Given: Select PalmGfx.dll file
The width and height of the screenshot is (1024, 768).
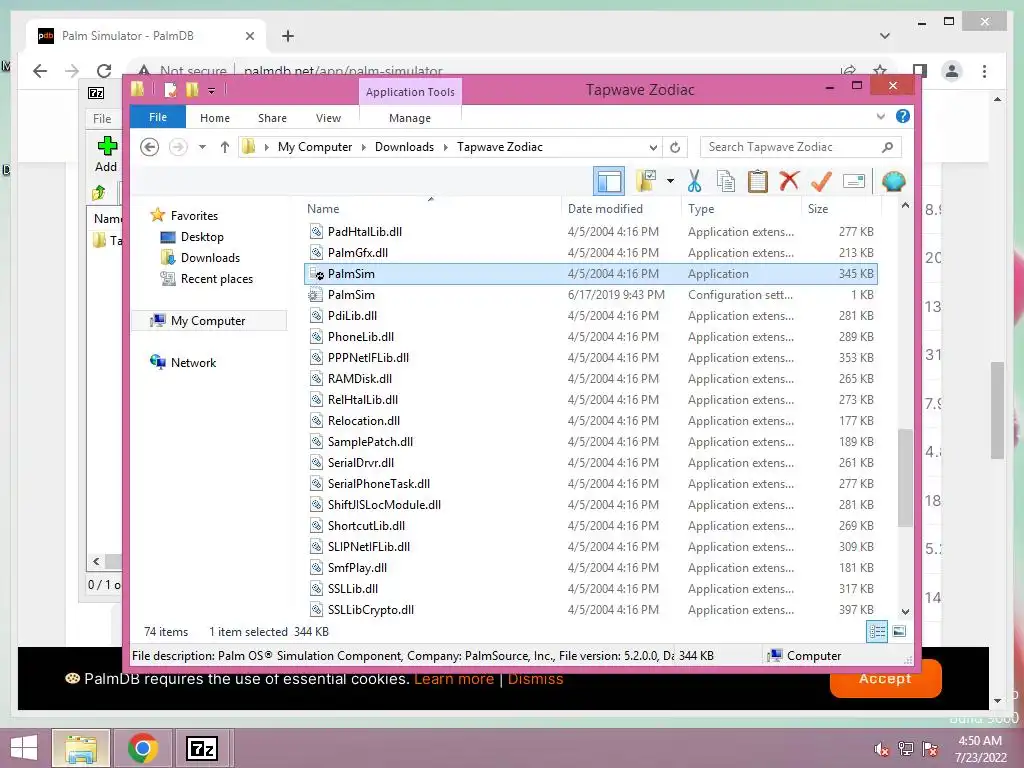Looking at the screenshot, I should (591, 253).
